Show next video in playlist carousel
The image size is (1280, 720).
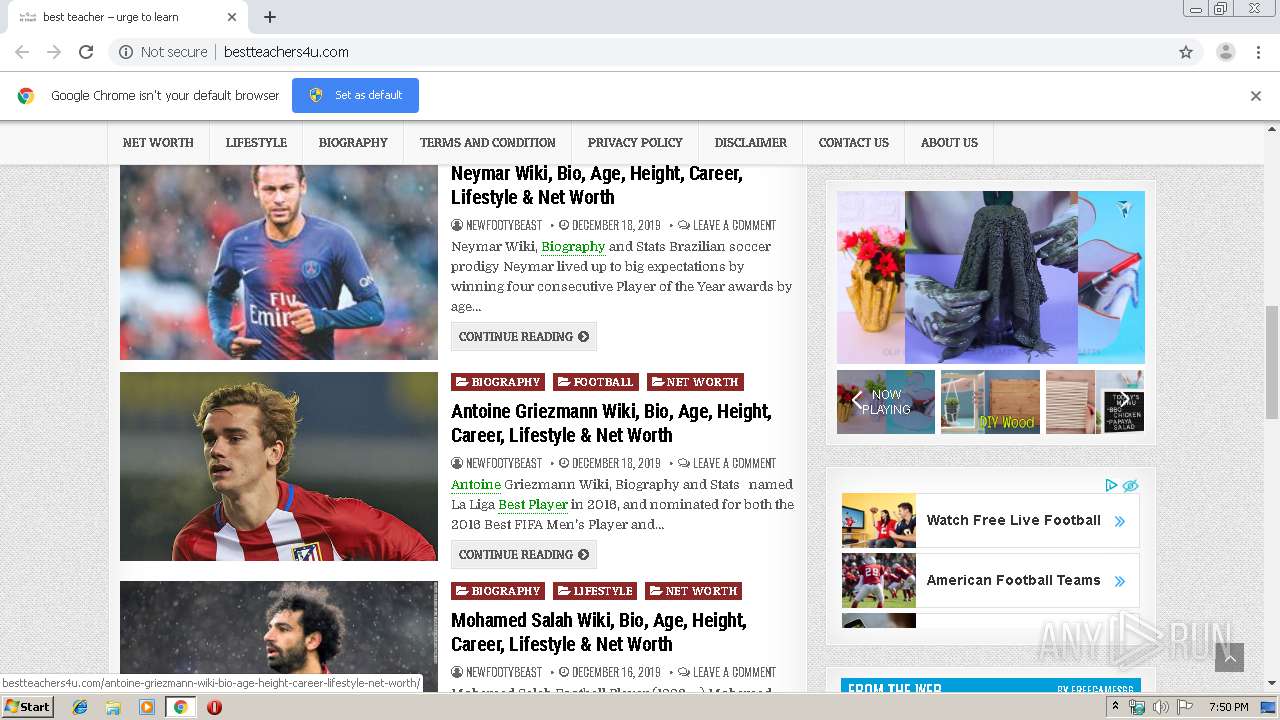pyautogui.click(x=1124, y=399)
